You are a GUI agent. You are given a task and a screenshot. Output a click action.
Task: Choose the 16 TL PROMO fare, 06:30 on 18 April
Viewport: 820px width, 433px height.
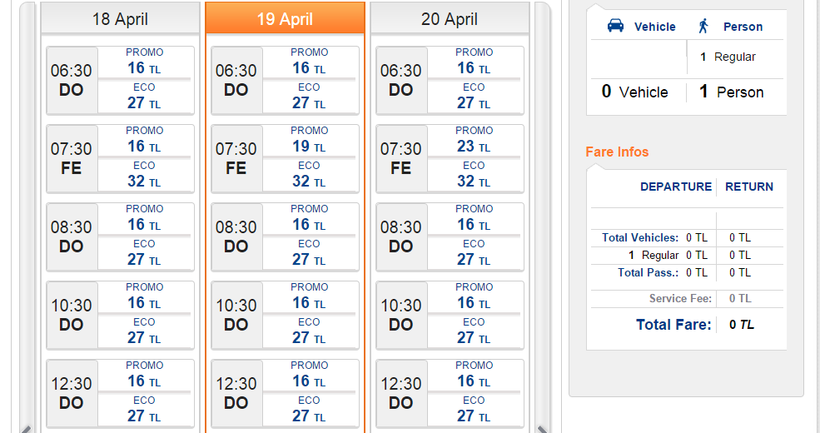[x=144, y=68]
